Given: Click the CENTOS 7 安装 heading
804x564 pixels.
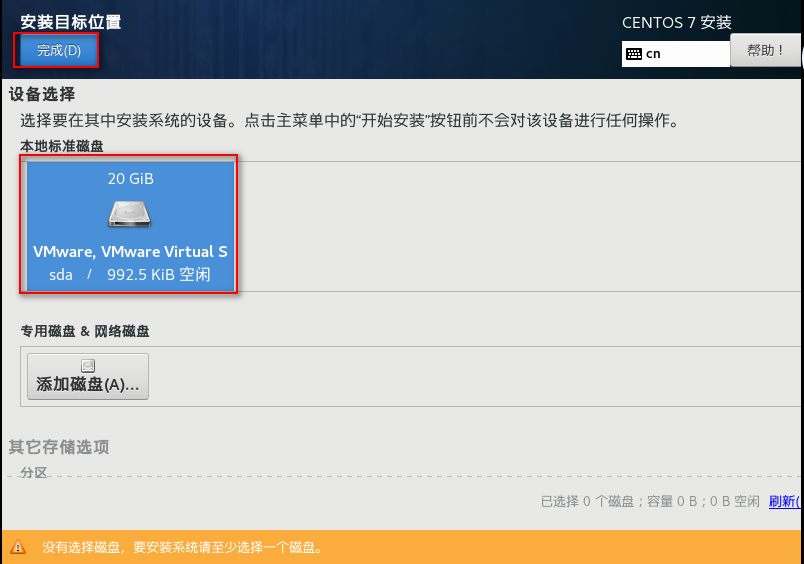Looking at the screenshot, I should coord(676,23).
